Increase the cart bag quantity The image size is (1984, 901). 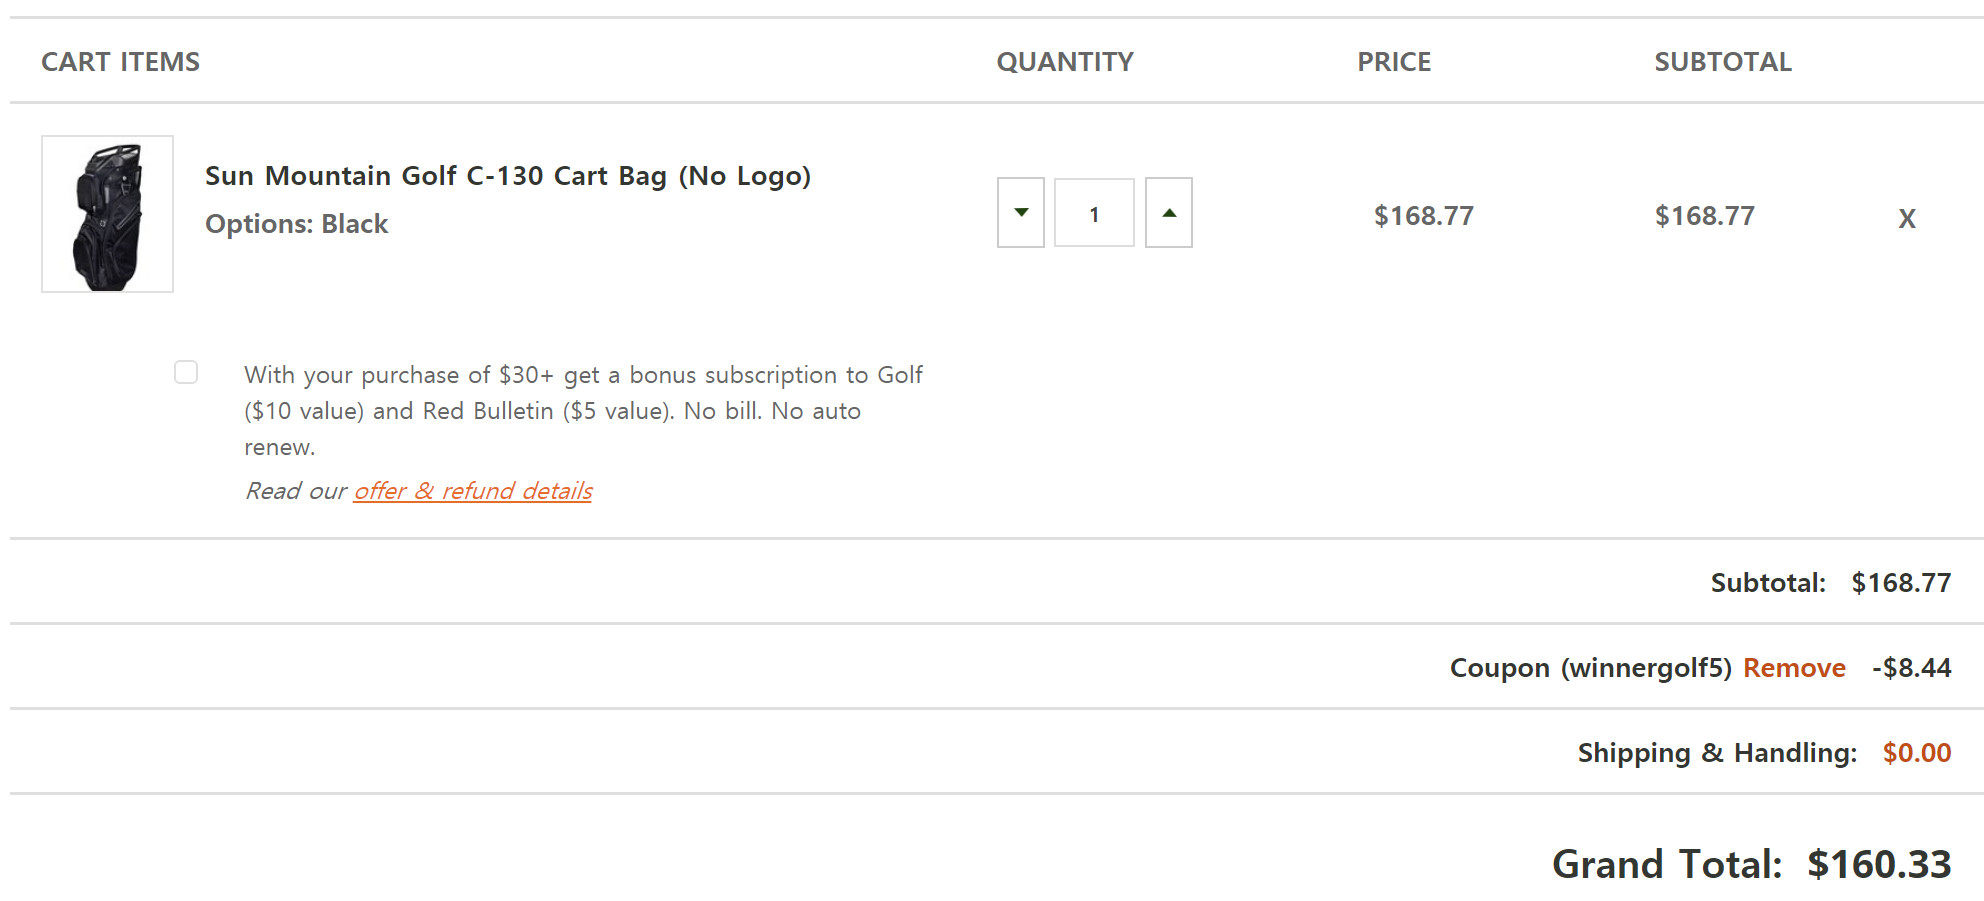coord(1168,213)
